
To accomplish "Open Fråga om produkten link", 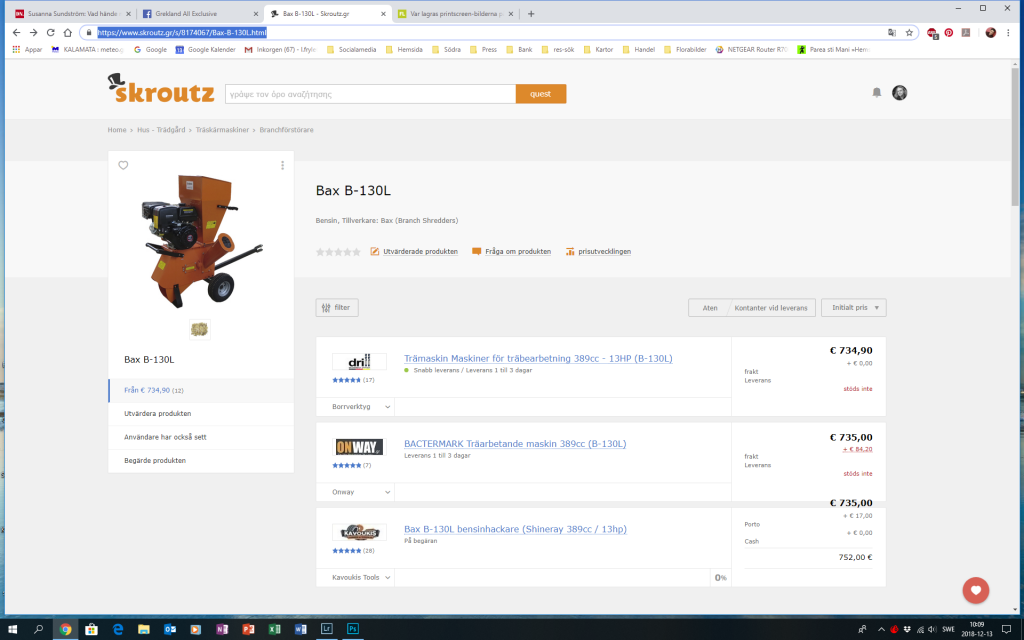I will click(x=512, y=251).
